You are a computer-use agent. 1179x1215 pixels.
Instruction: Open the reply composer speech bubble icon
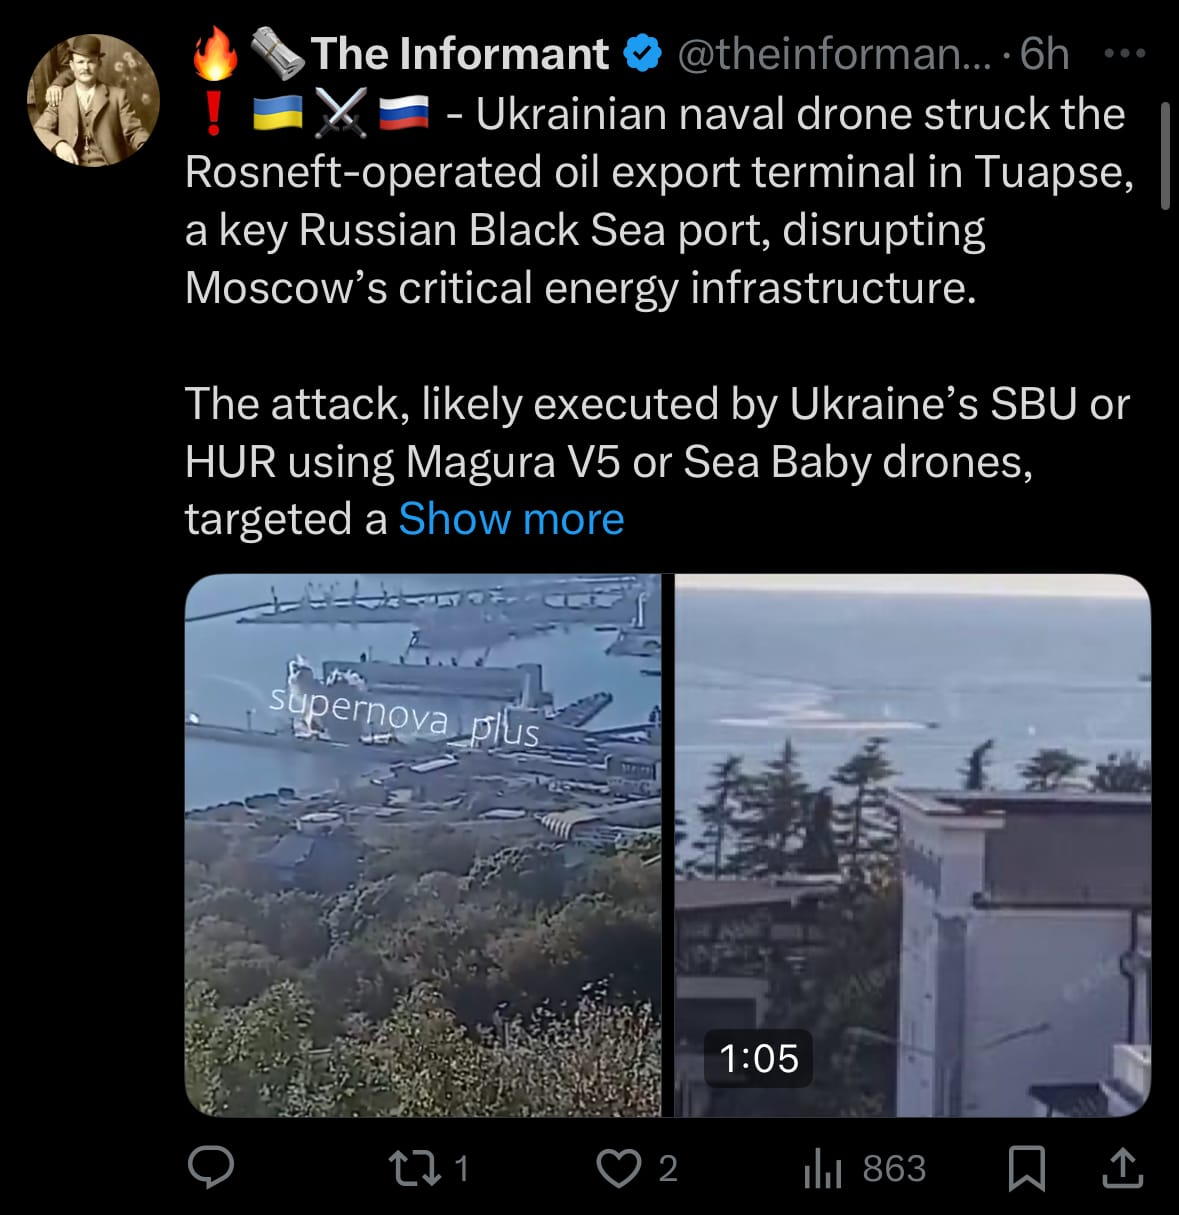point(211,1167)
